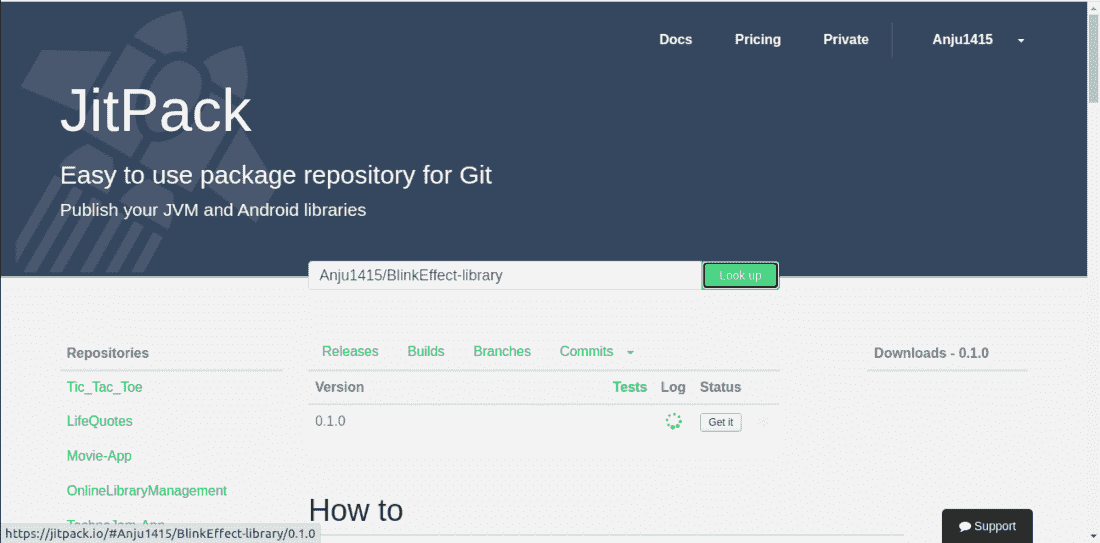This screenshot has width=1100, height=543.
Task: Open the Commits dropdown caret
Action: (x=630, y=353)
